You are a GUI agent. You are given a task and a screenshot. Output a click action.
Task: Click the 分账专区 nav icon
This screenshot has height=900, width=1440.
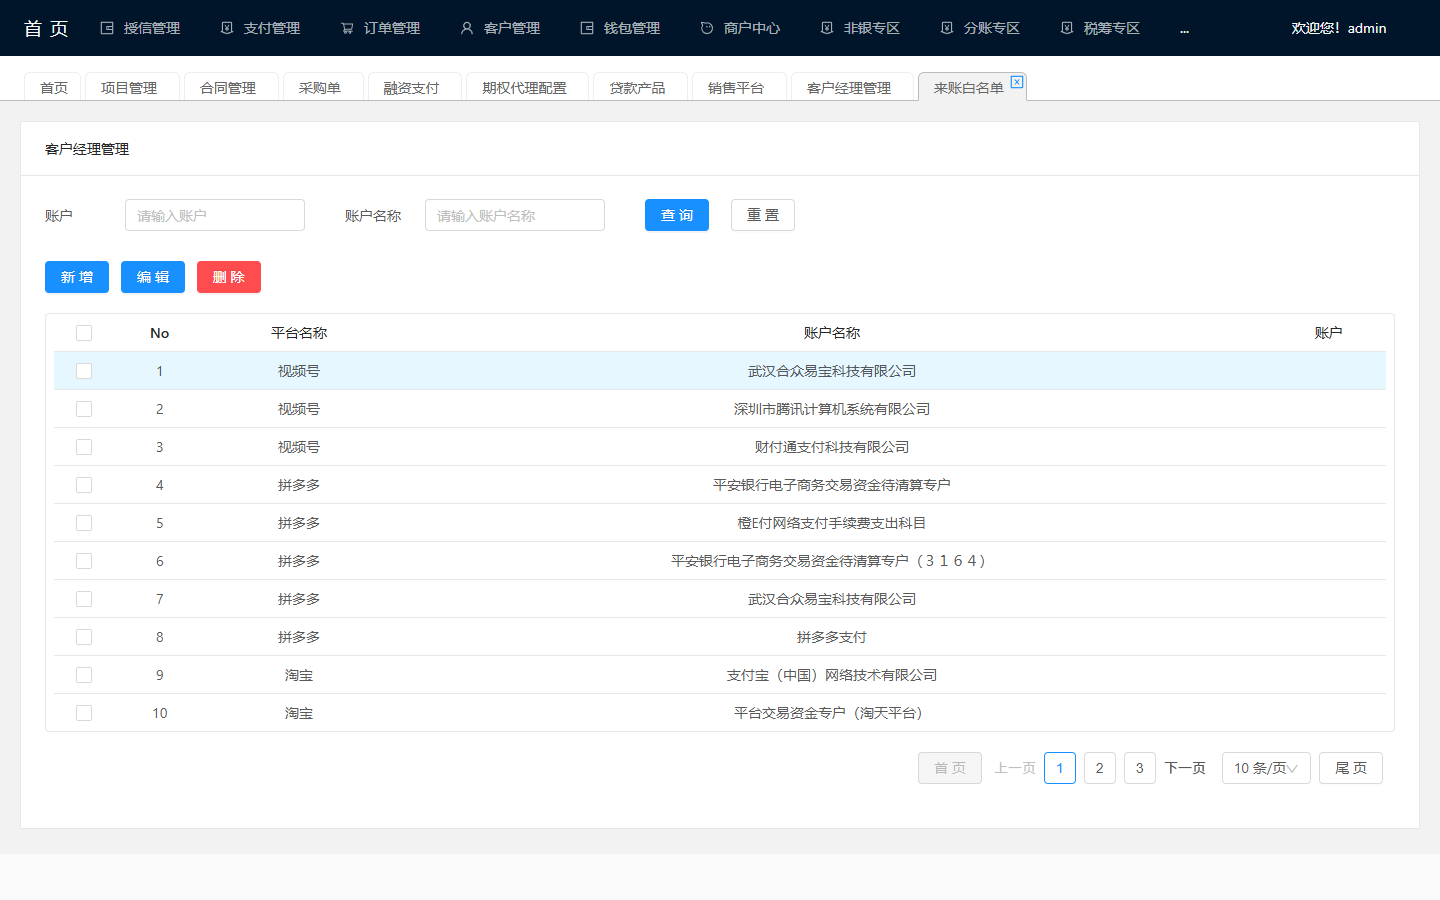point(947,28)
